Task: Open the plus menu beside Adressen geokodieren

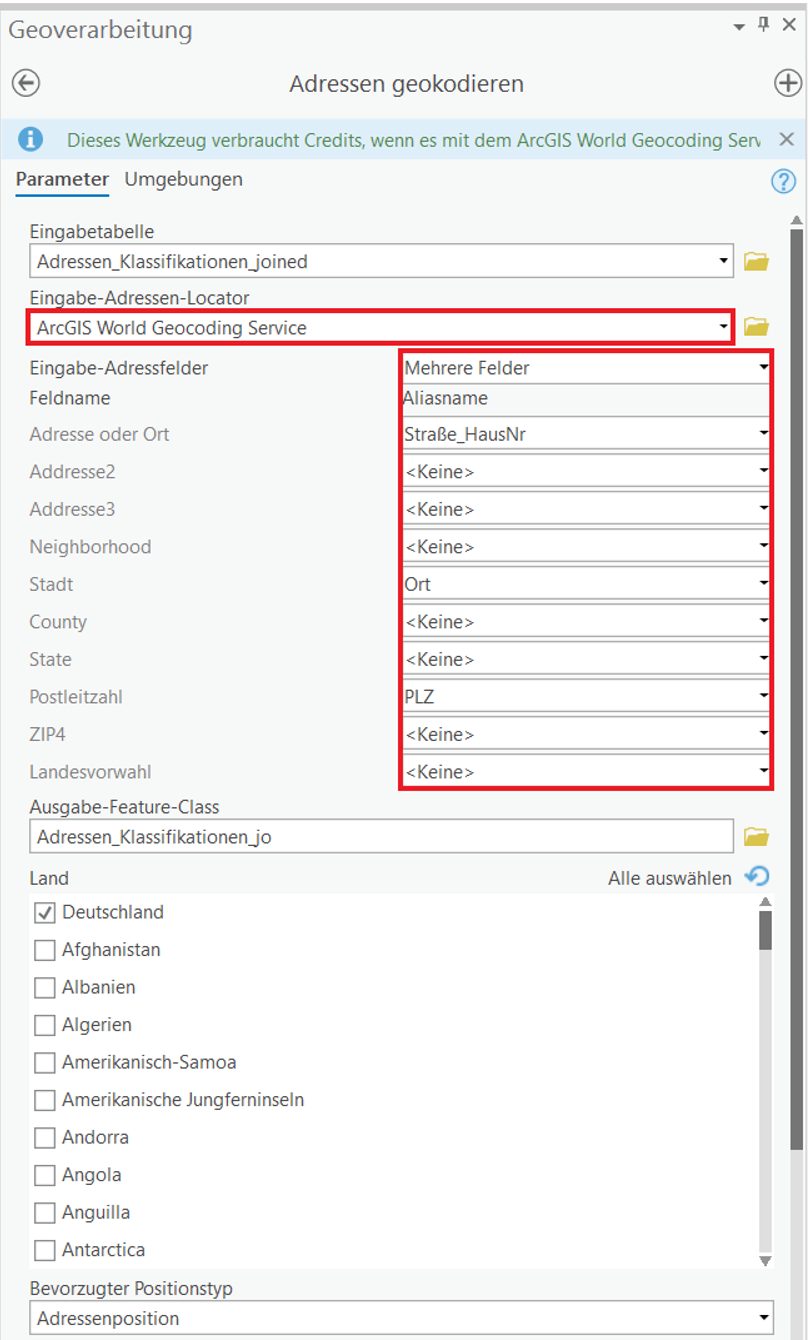Action: coord(788,83)
